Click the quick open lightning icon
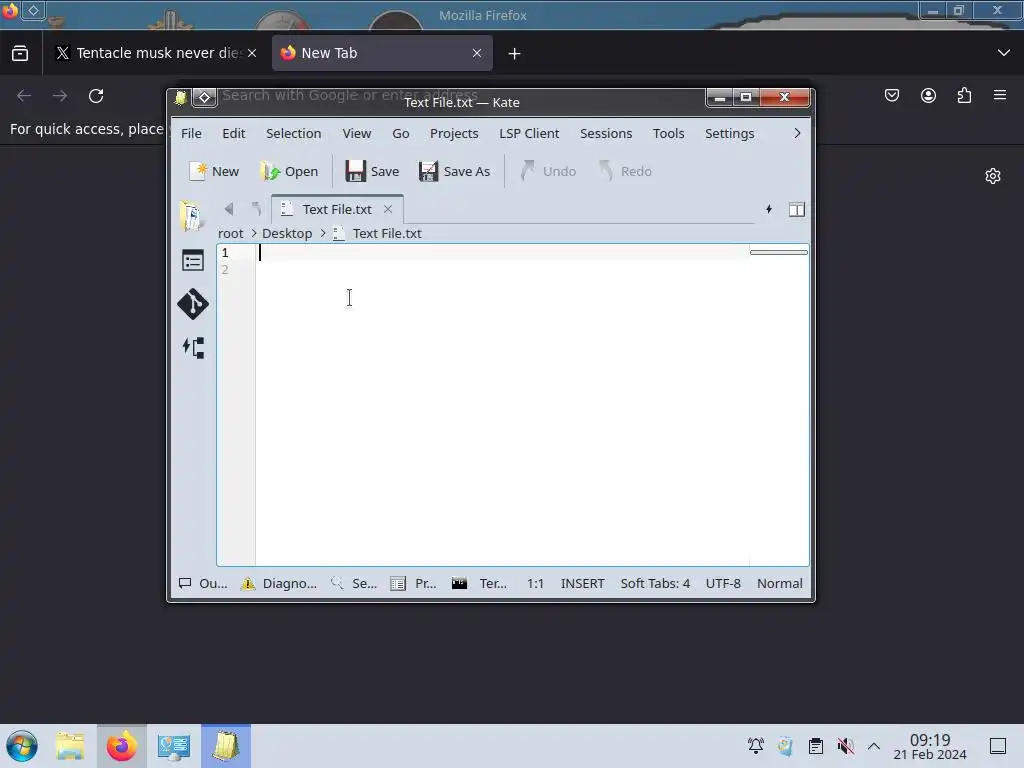 769,209
